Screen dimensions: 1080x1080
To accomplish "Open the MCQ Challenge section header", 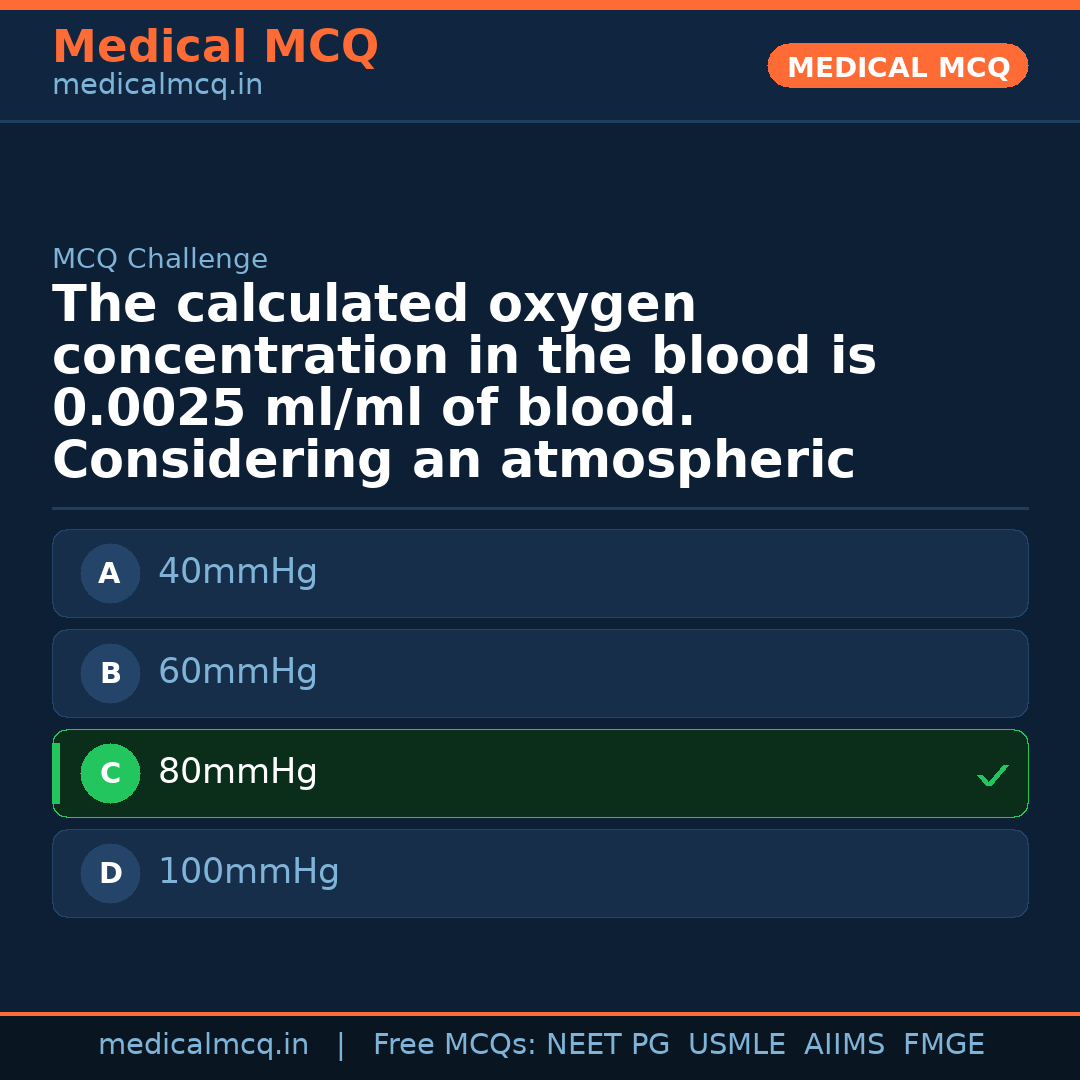I will 160,258.
